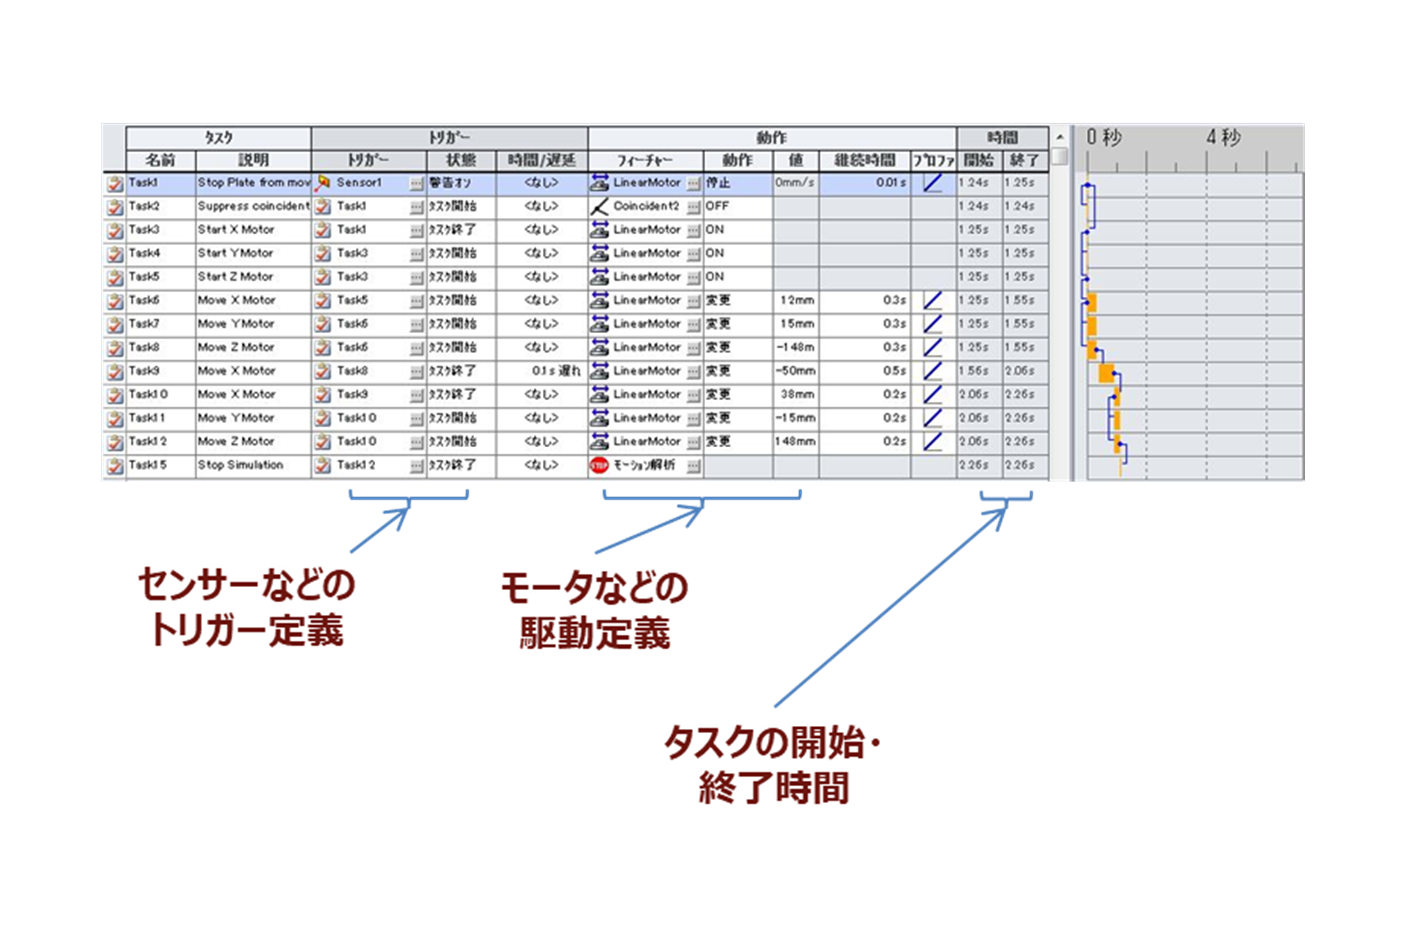Screen dimensions: 1406x937
Task: Click the 停止 action cell in Task1 row
Action: coord(737,183)
